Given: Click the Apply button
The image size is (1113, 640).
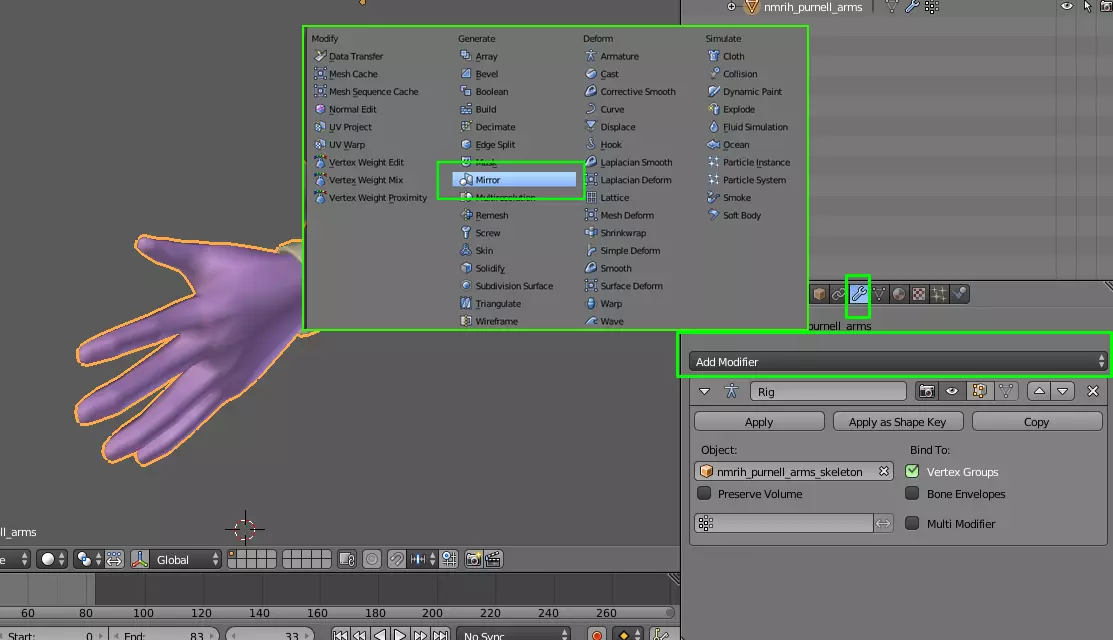Looking at the screenshot, I should click(x=759, y=422).
